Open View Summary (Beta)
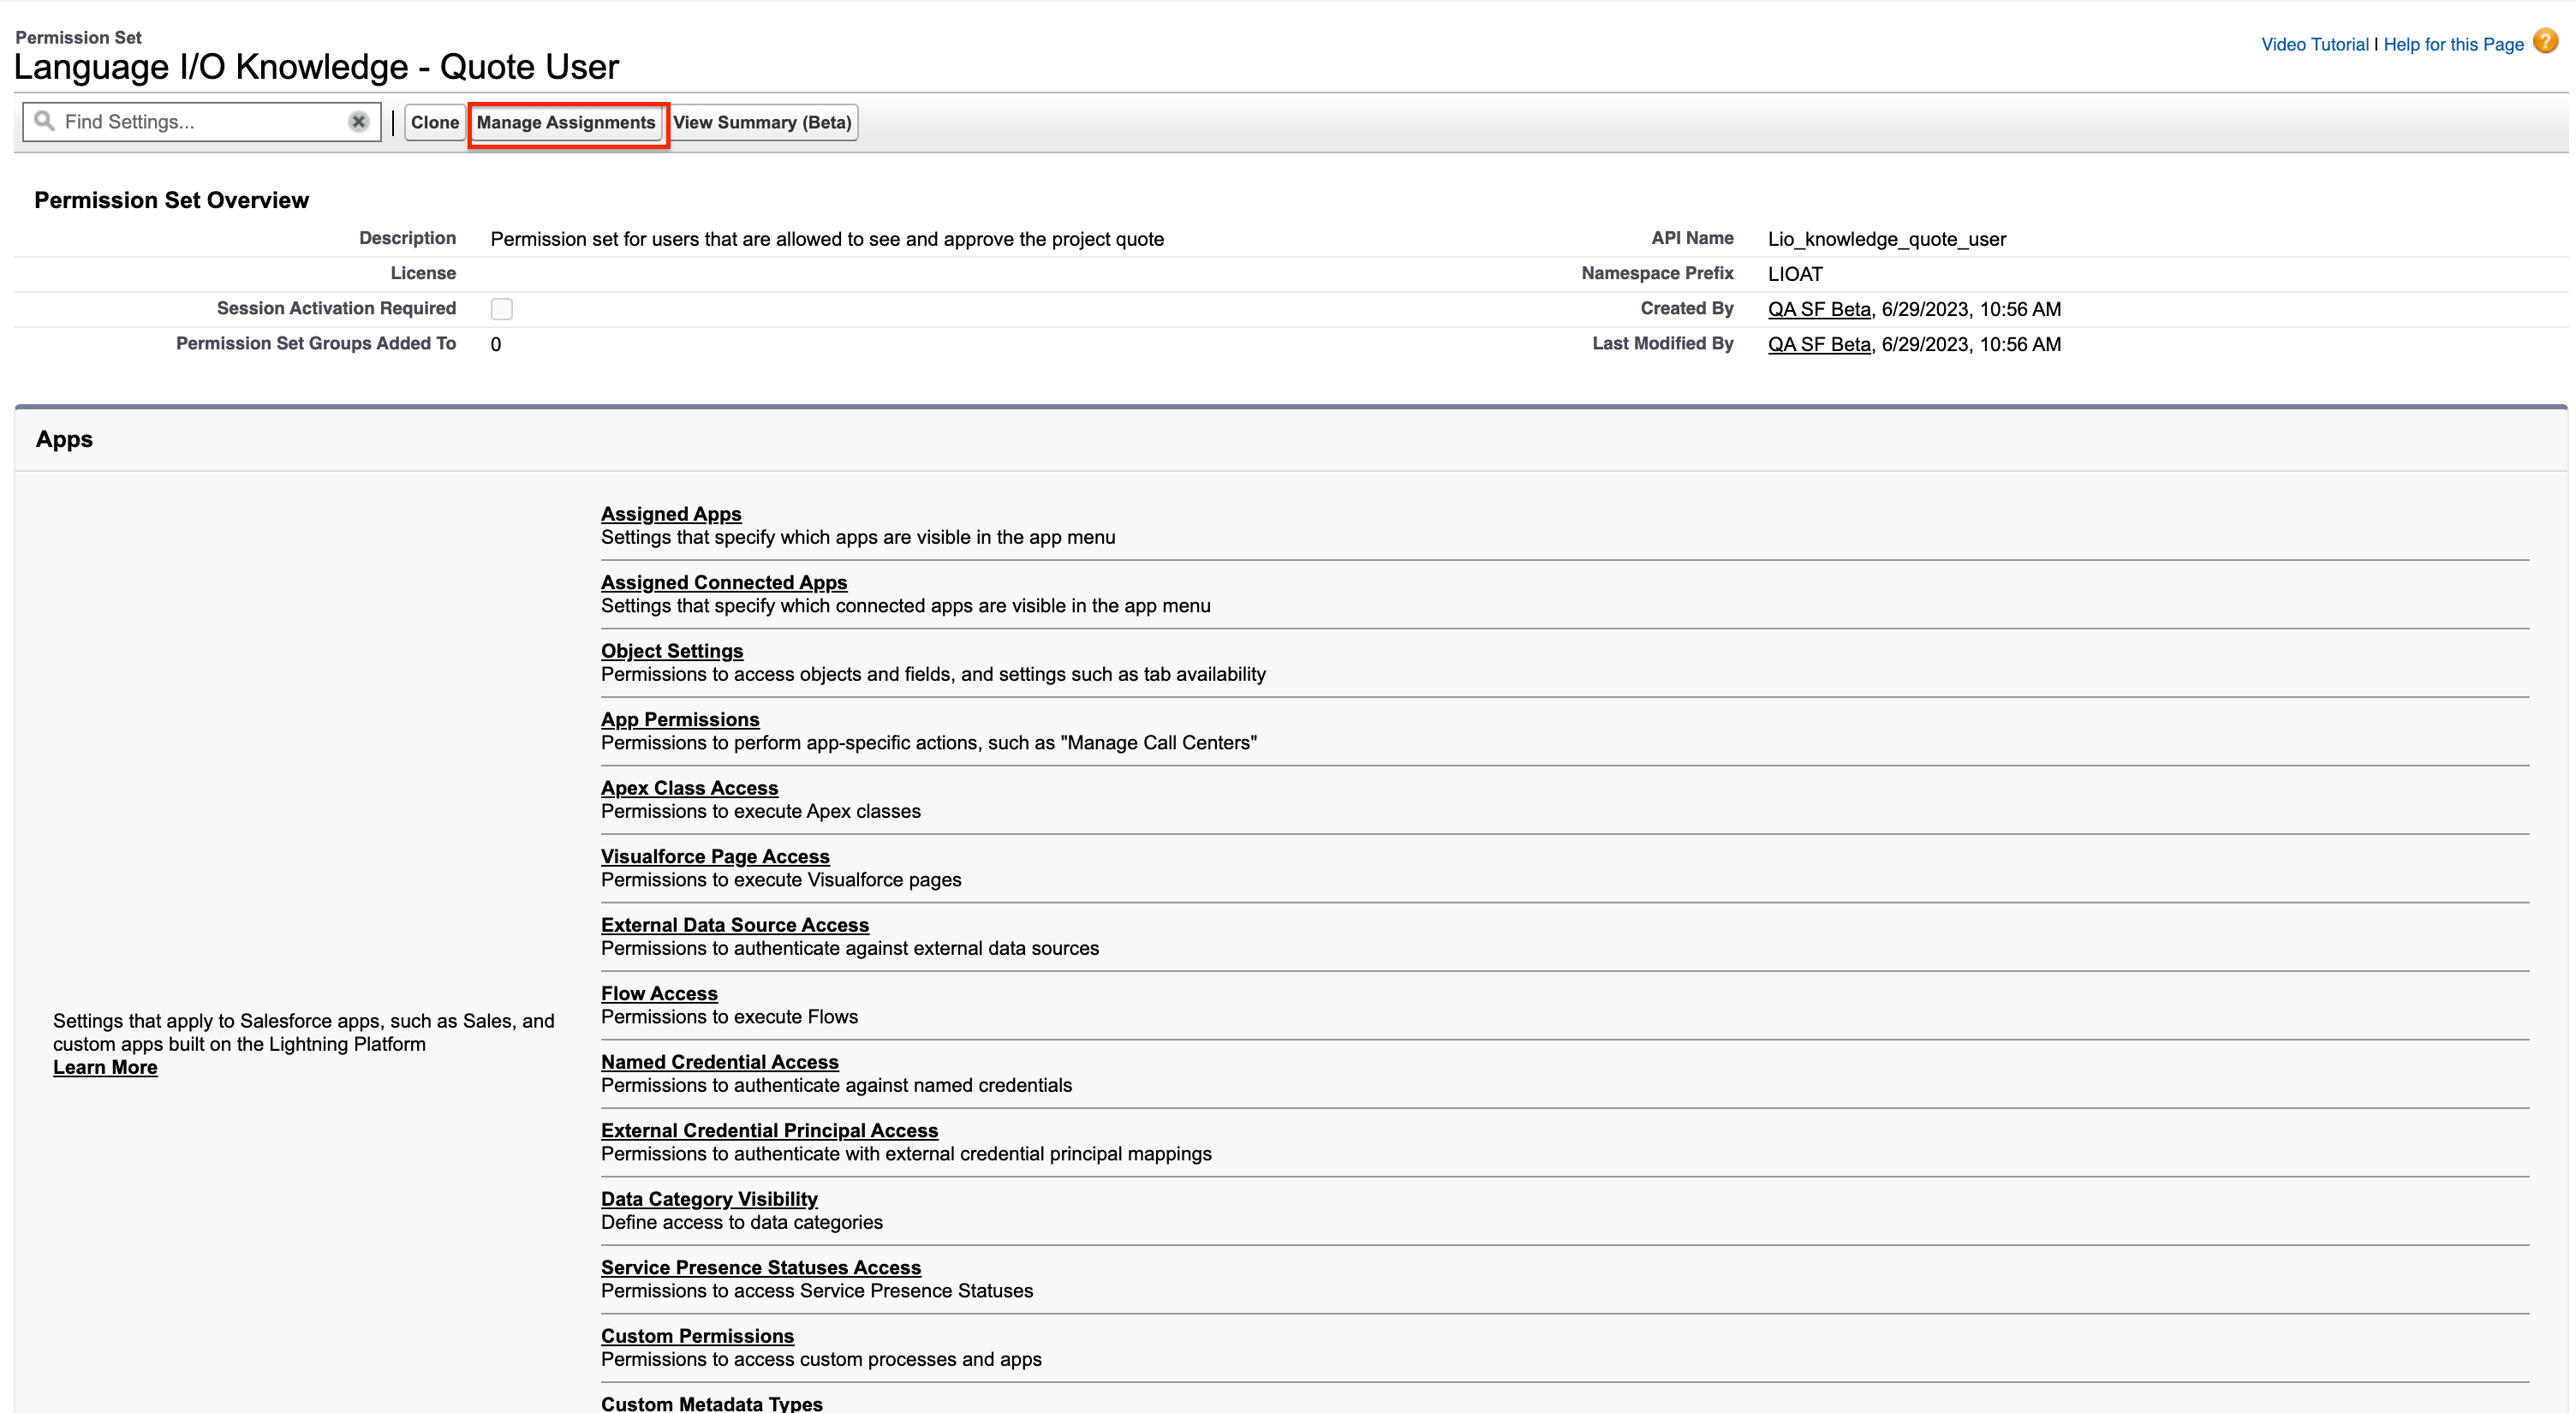This screenshot has width=2576, height=1413. pos(762,122)
